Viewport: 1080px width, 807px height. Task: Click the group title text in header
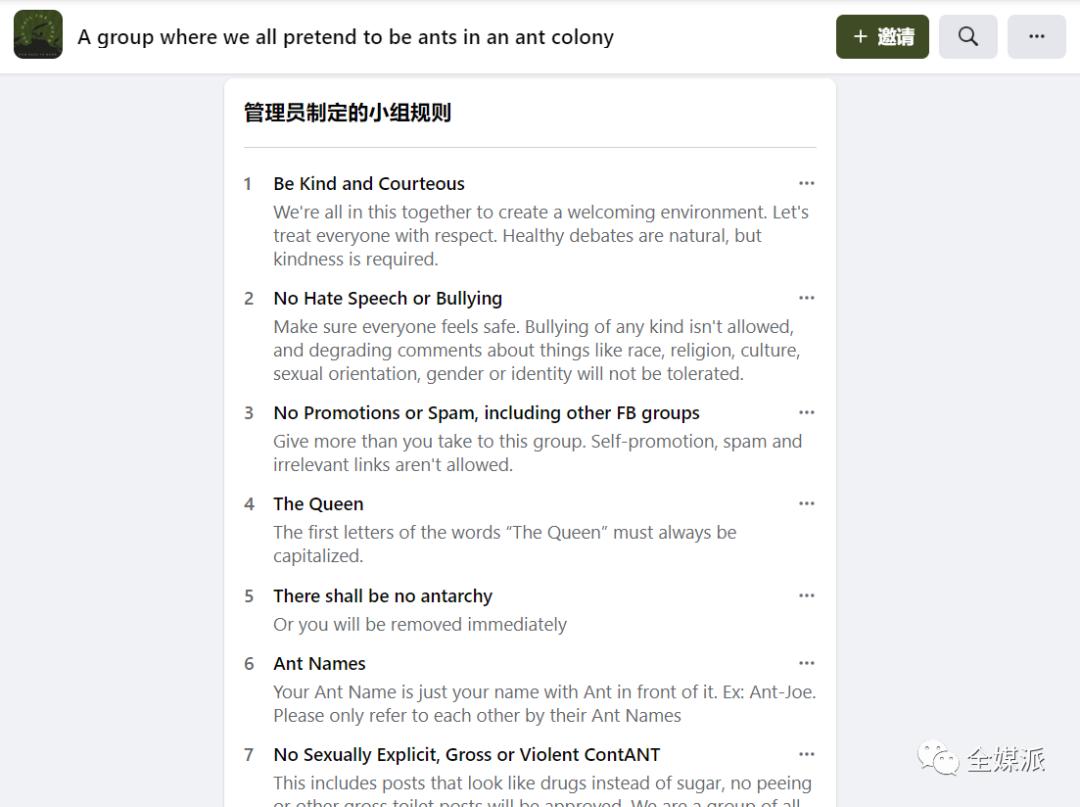[x=345, y=37]
